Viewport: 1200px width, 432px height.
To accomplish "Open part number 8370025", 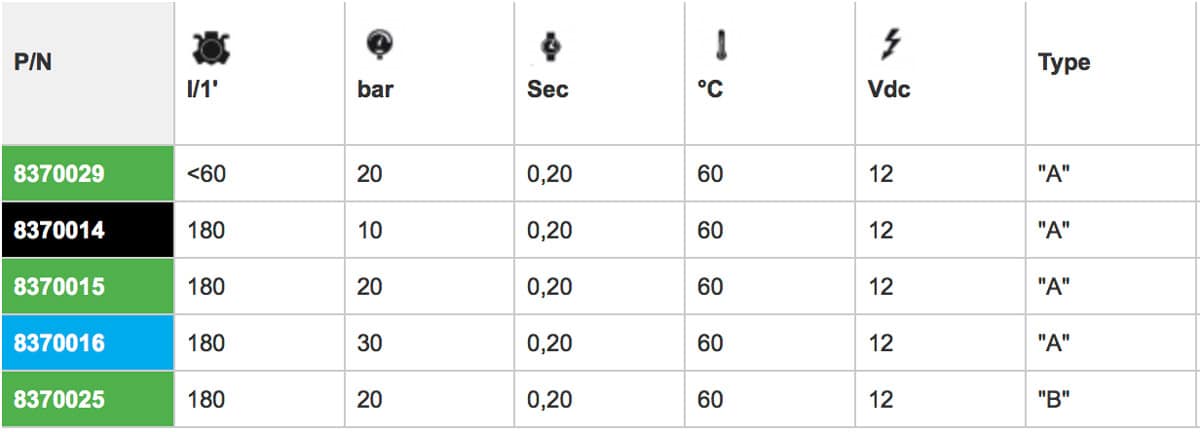I will 59,400.
